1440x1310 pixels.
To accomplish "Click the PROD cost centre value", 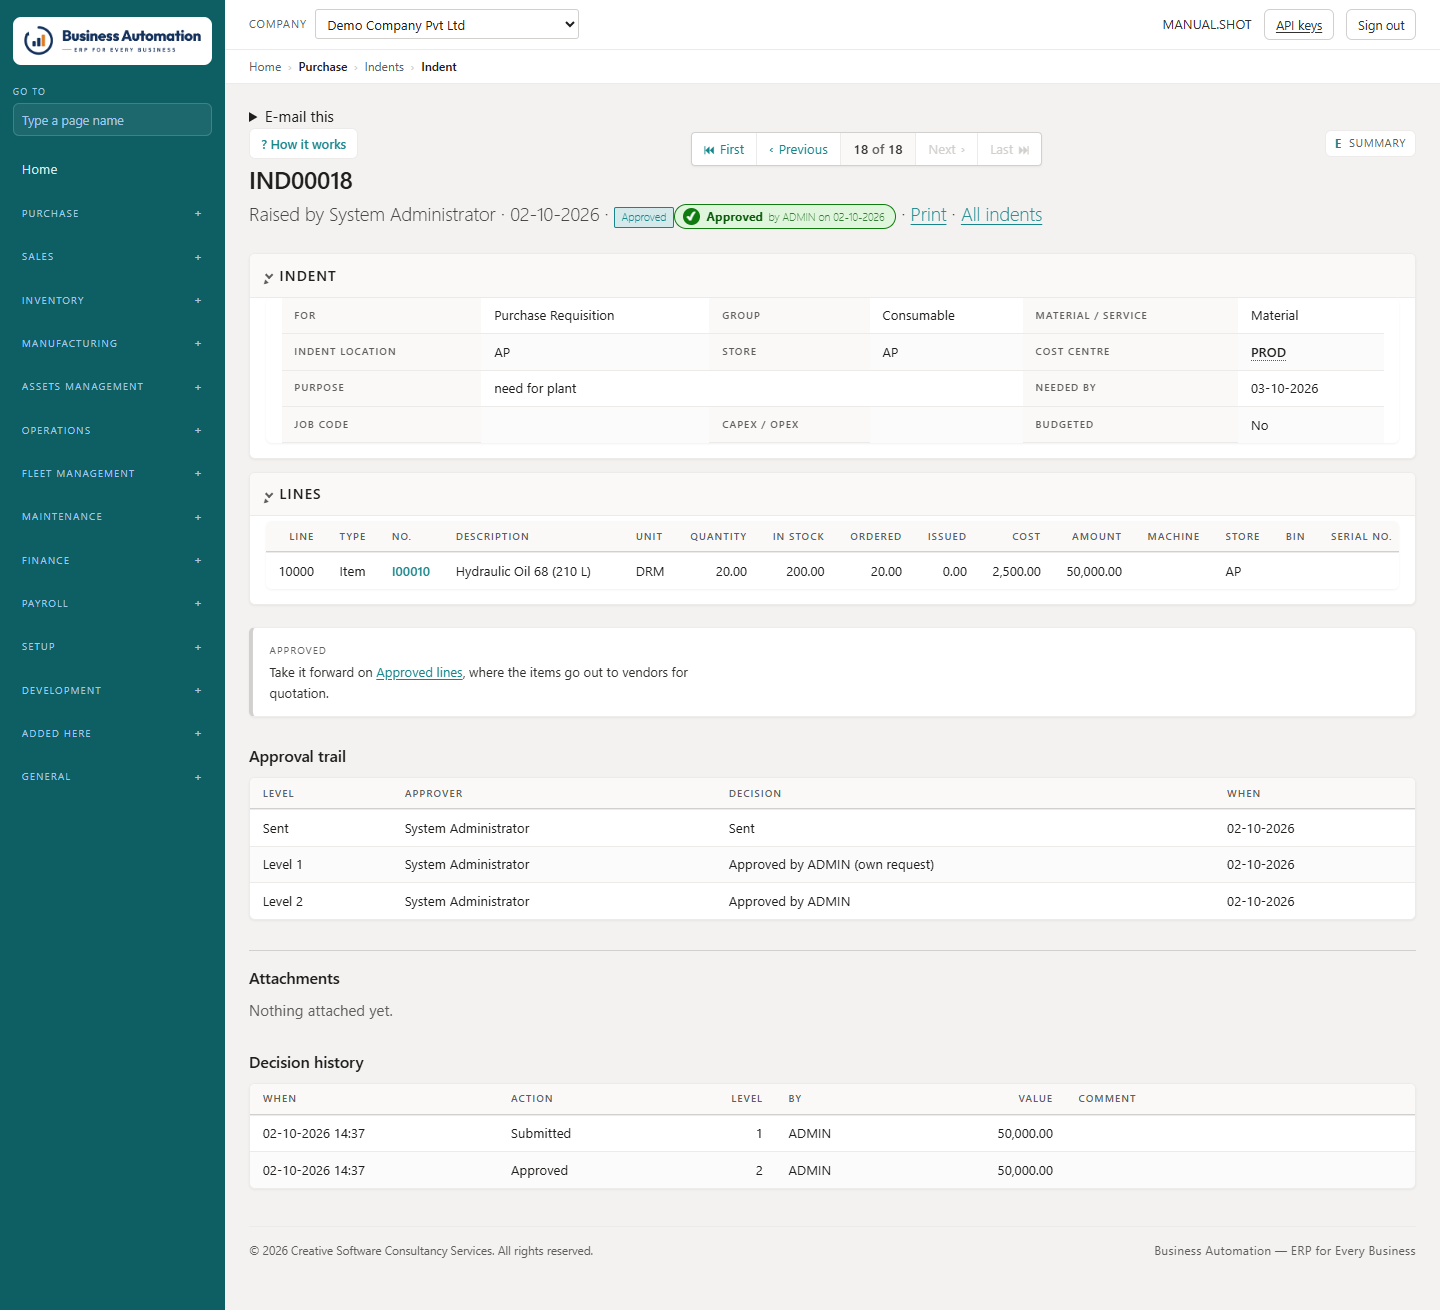I will coord(1268,353).
